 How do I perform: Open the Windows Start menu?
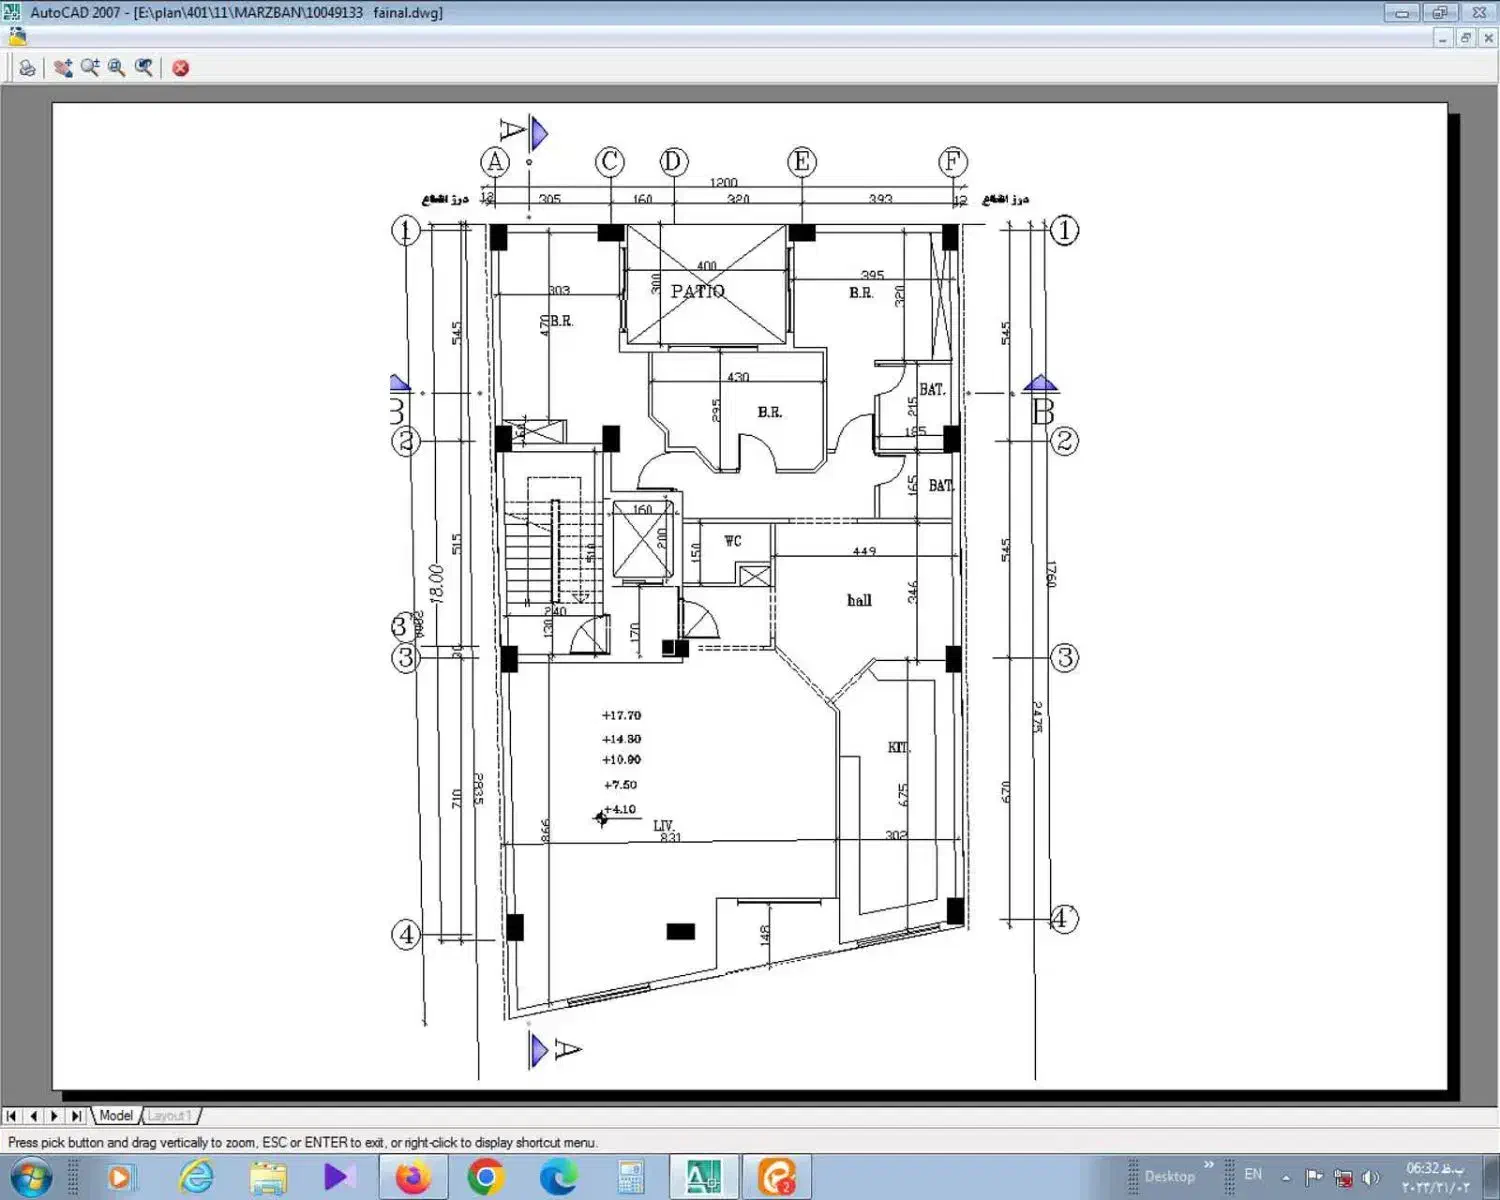tap(30, 1177)
